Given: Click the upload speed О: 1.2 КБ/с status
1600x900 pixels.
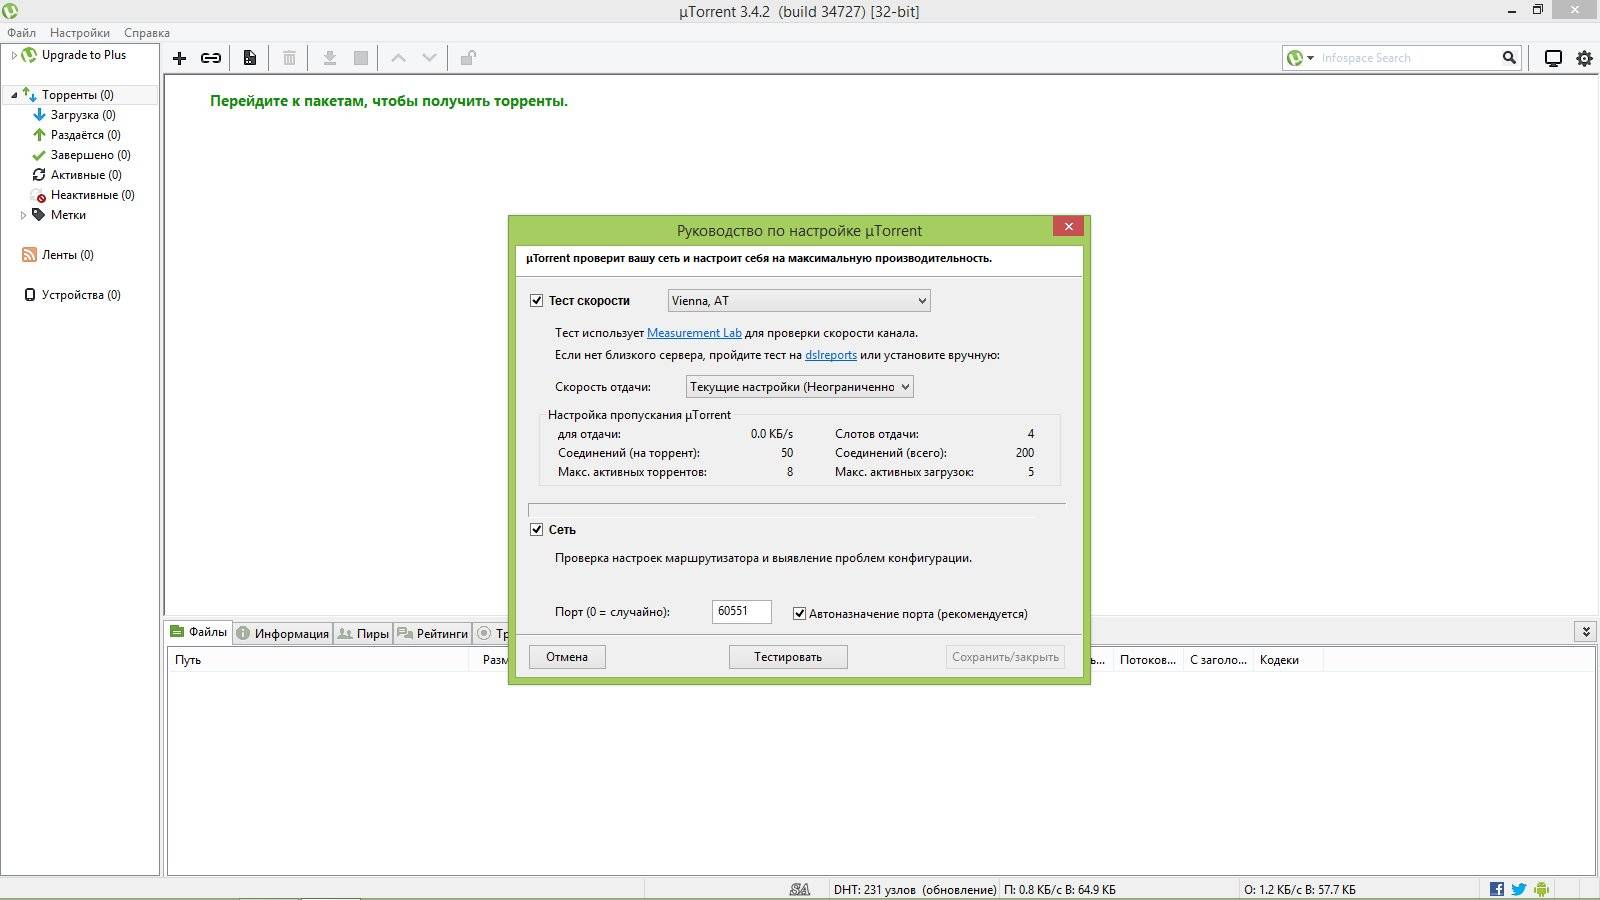Looking at the screenshot, I should [1300, 889].
